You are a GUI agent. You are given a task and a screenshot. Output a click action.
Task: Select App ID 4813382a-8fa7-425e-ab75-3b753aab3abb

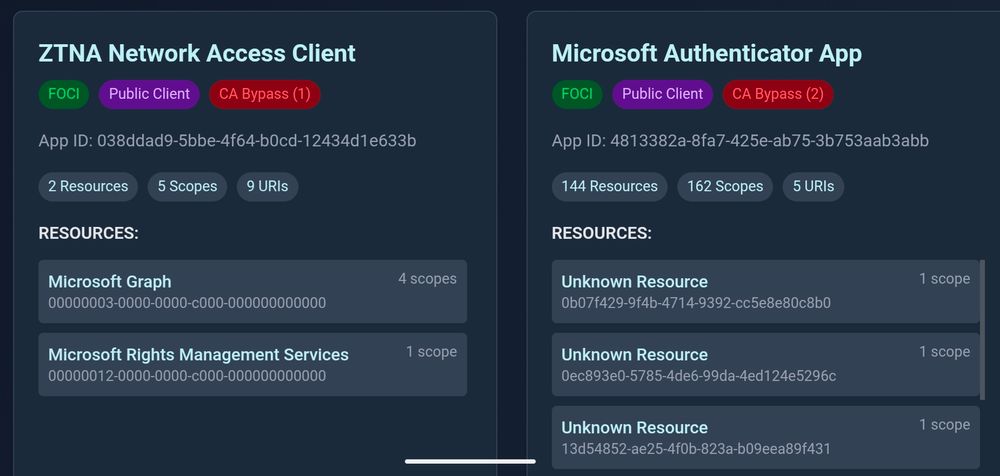click(740, 140)
